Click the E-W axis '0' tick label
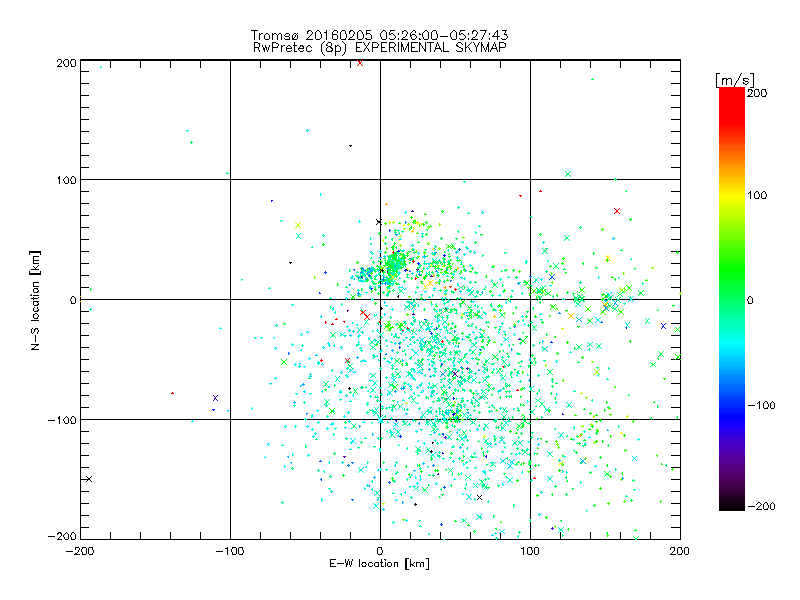This screenshot has height=600, width=800. [380, 551]
